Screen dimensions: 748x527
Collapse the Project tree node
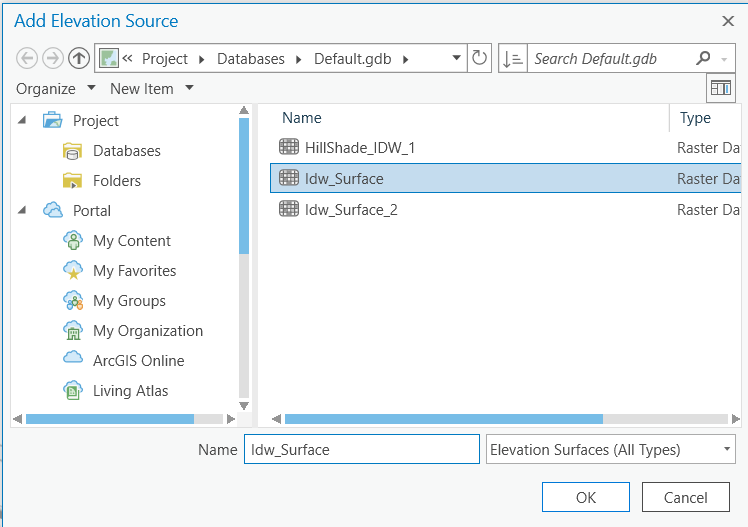click(23, 121)
